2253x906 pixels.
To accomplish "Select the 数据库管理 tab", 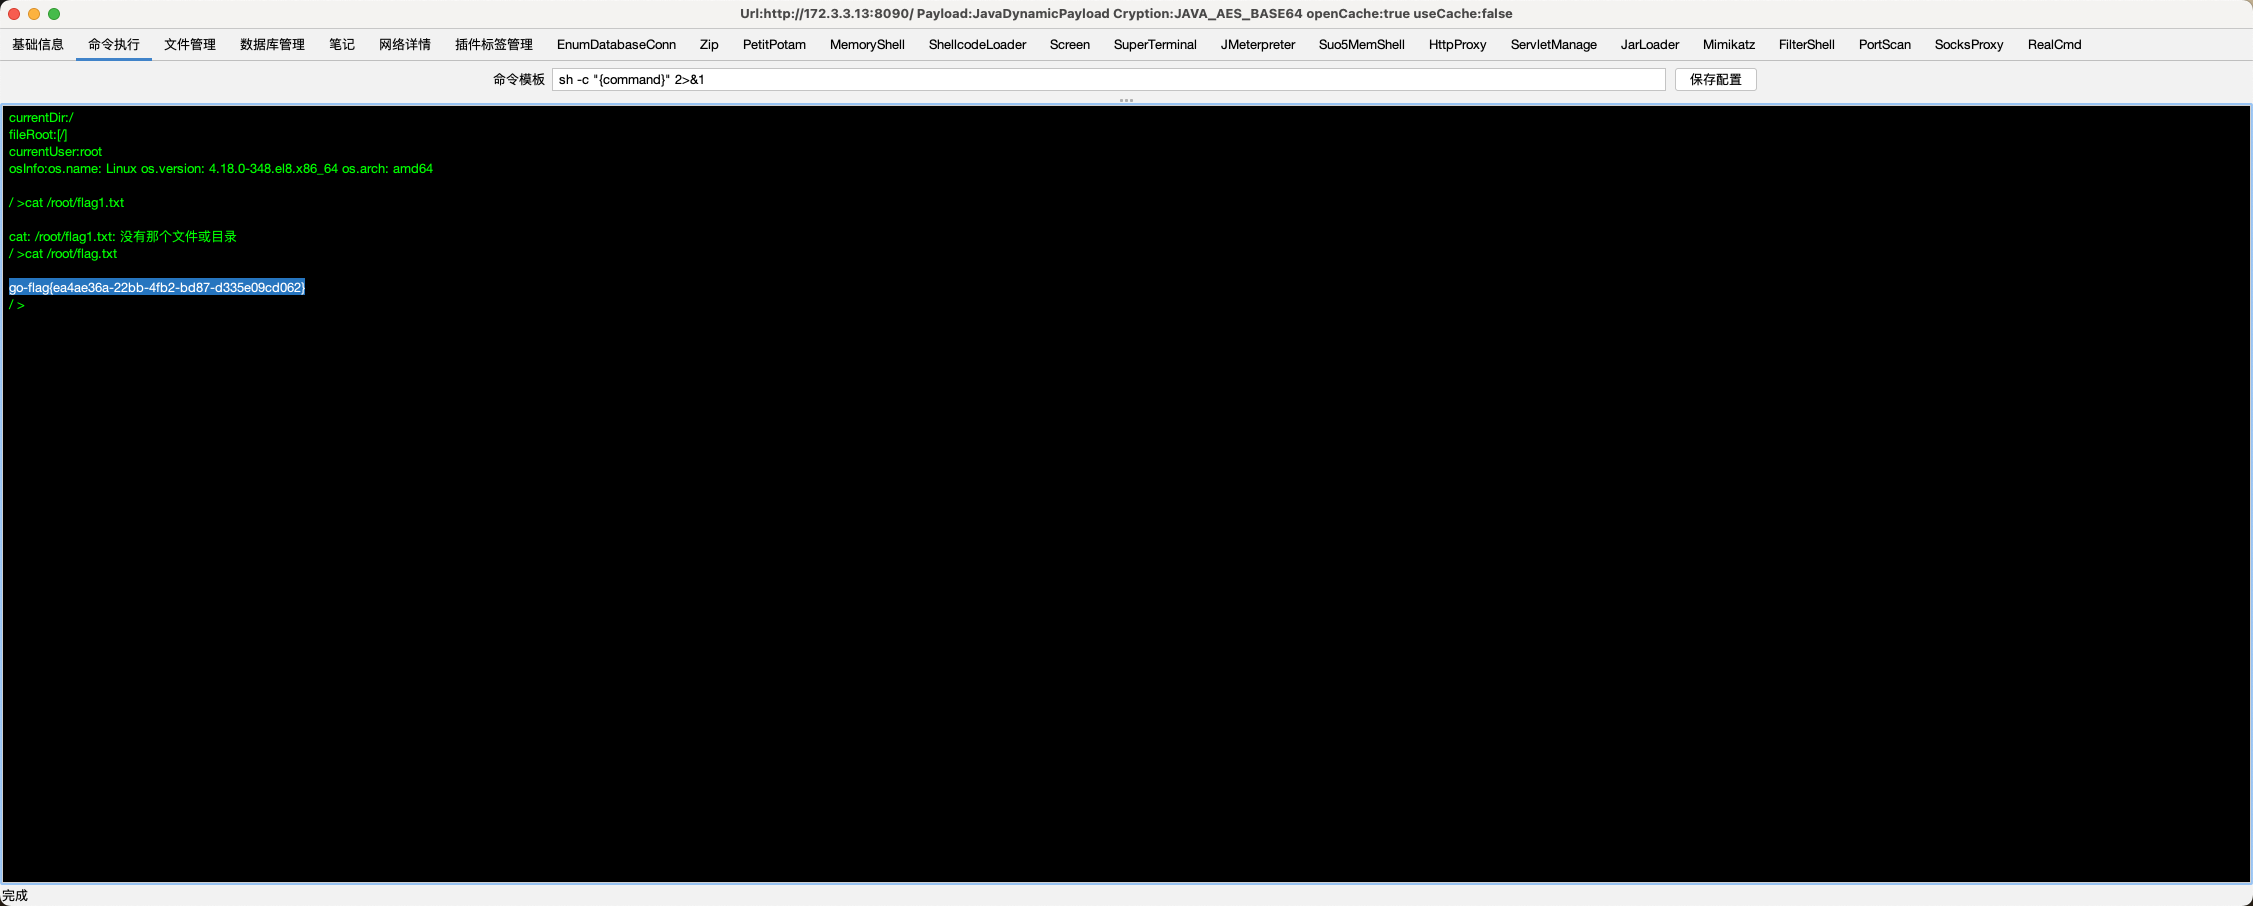I will (x=272, y=45).
